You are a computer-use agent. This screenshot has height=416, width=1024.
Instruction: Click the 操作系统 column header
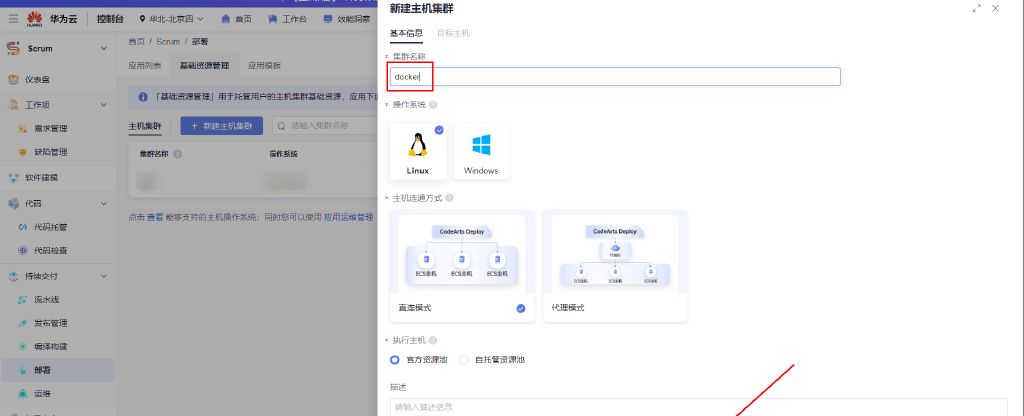[x=283, y=154]
